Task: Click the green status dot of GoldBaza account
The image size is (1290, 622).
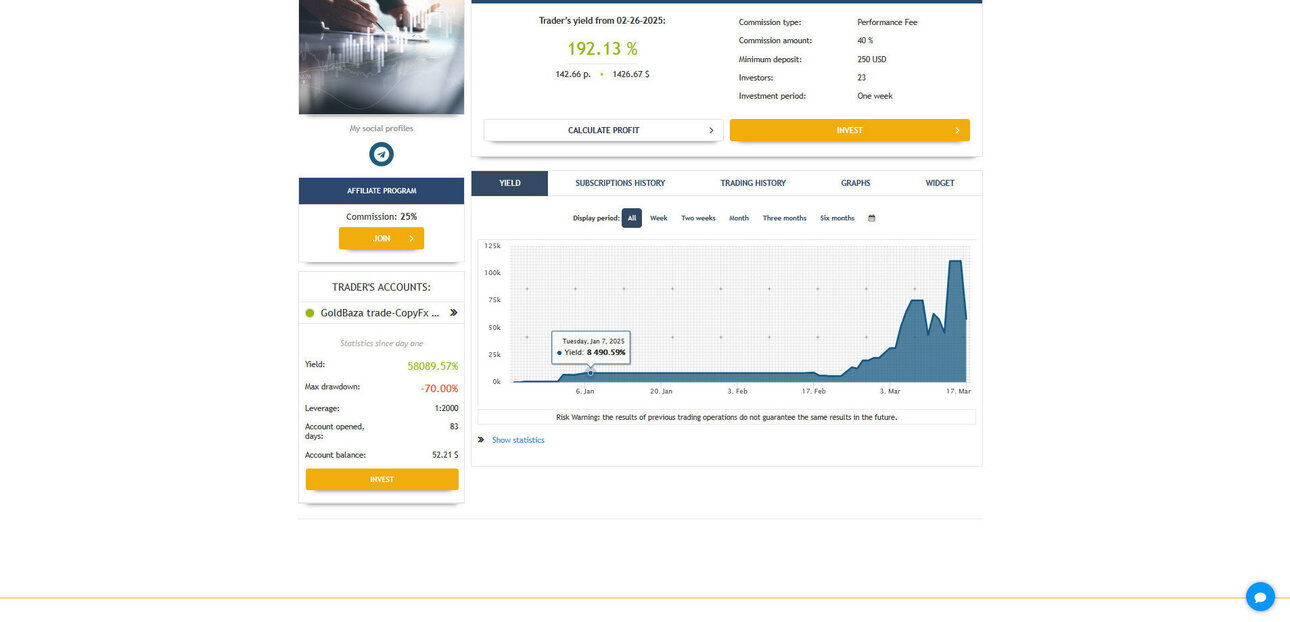Action: tap(310, 313)
